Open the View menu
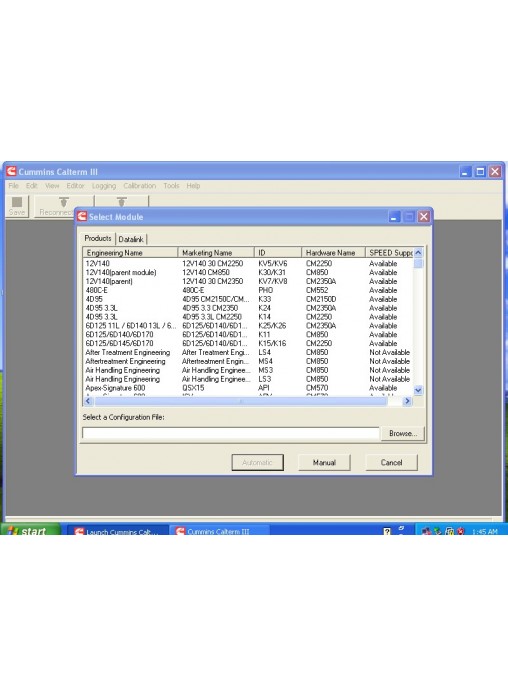This screenshot has width=508, height=696. point(52,186)
